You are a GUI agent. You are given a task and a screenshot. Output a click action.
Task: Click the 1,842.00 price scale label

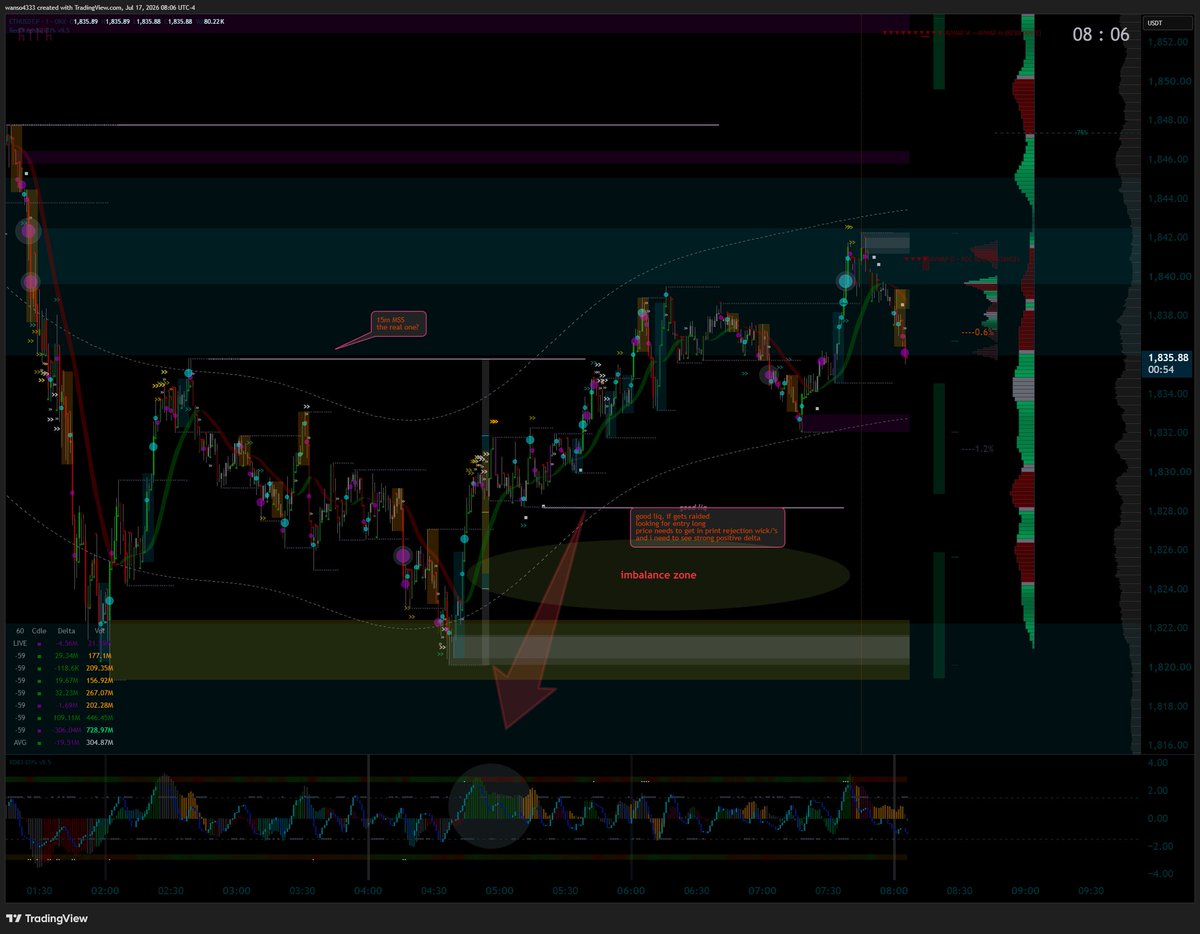1168,237
